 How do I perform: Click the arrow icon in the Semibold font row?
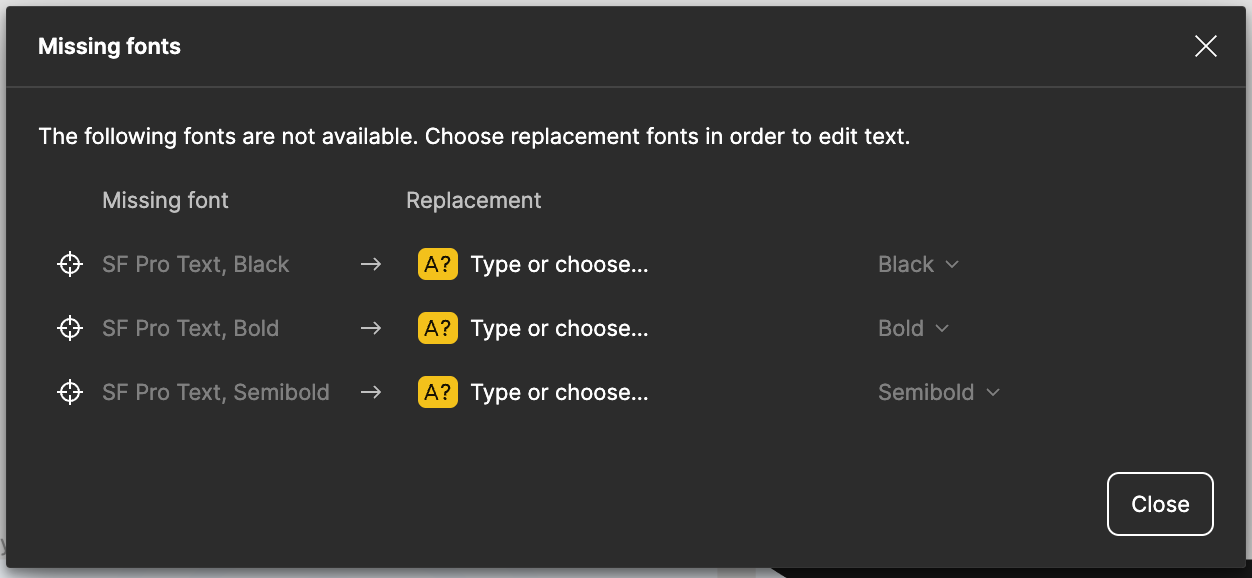(x=371, y=392)
